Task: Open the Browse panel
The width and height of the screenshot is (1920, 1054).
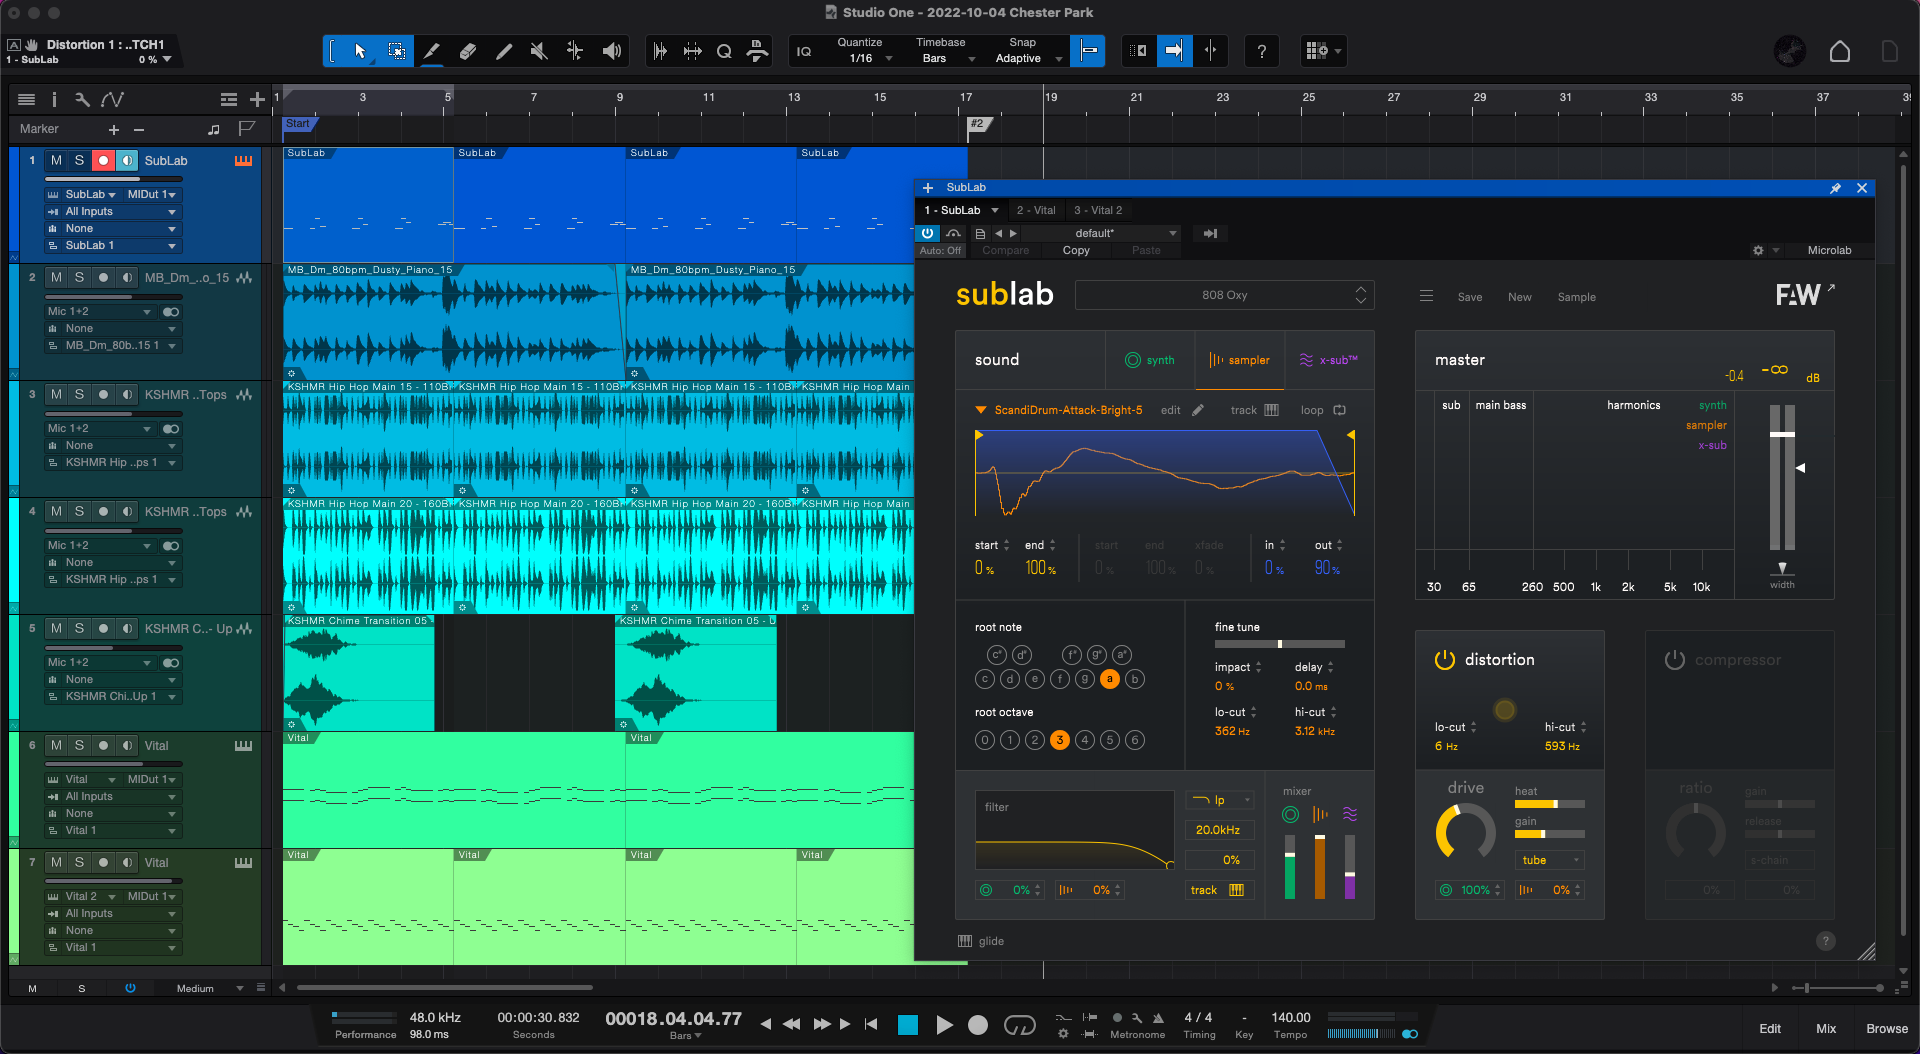Action: point(1887,1028)
